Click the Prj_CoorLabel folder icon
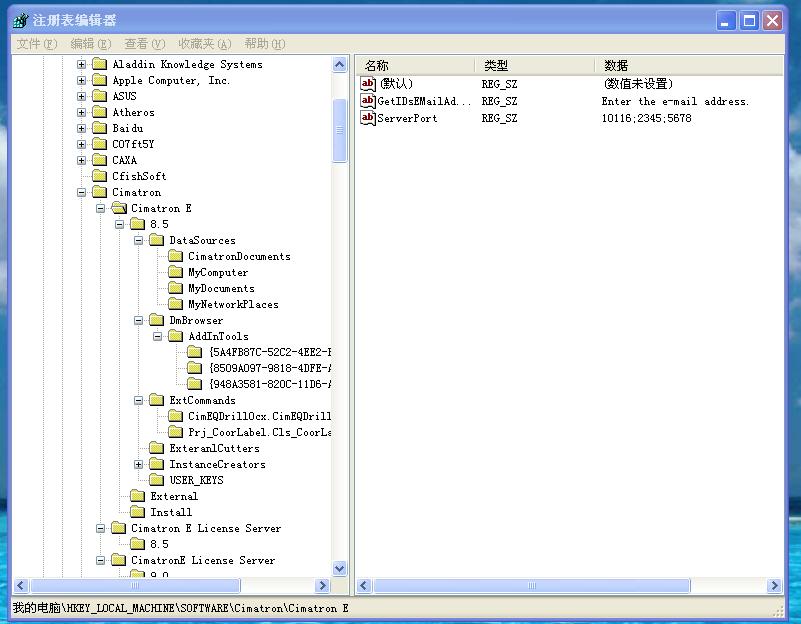The width and height of the screenshot is (801, 624). (176, 432)
